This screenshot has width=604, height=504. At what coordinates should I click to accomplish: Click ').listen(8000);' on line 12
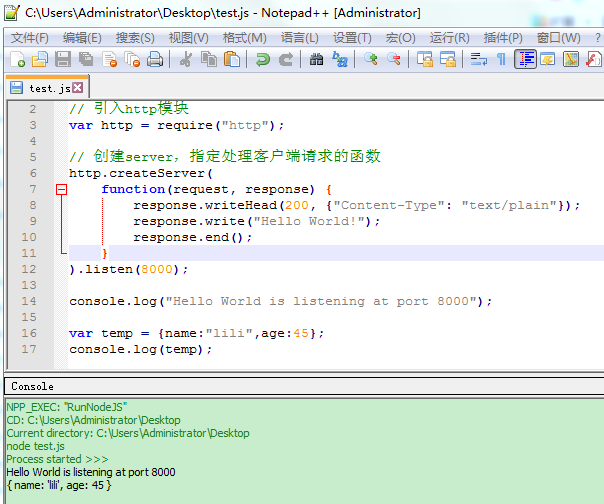129,269
